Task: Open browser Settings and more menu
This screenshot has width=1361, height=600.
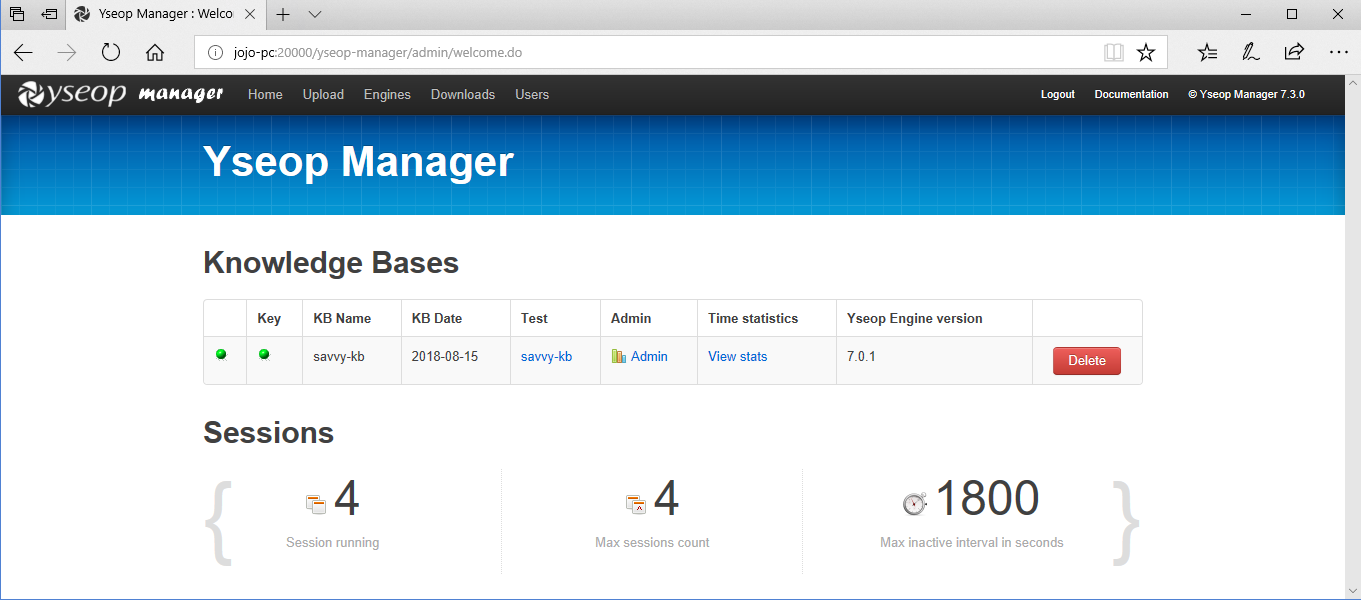Action: pyautogui.click(x=1339, y=52)
